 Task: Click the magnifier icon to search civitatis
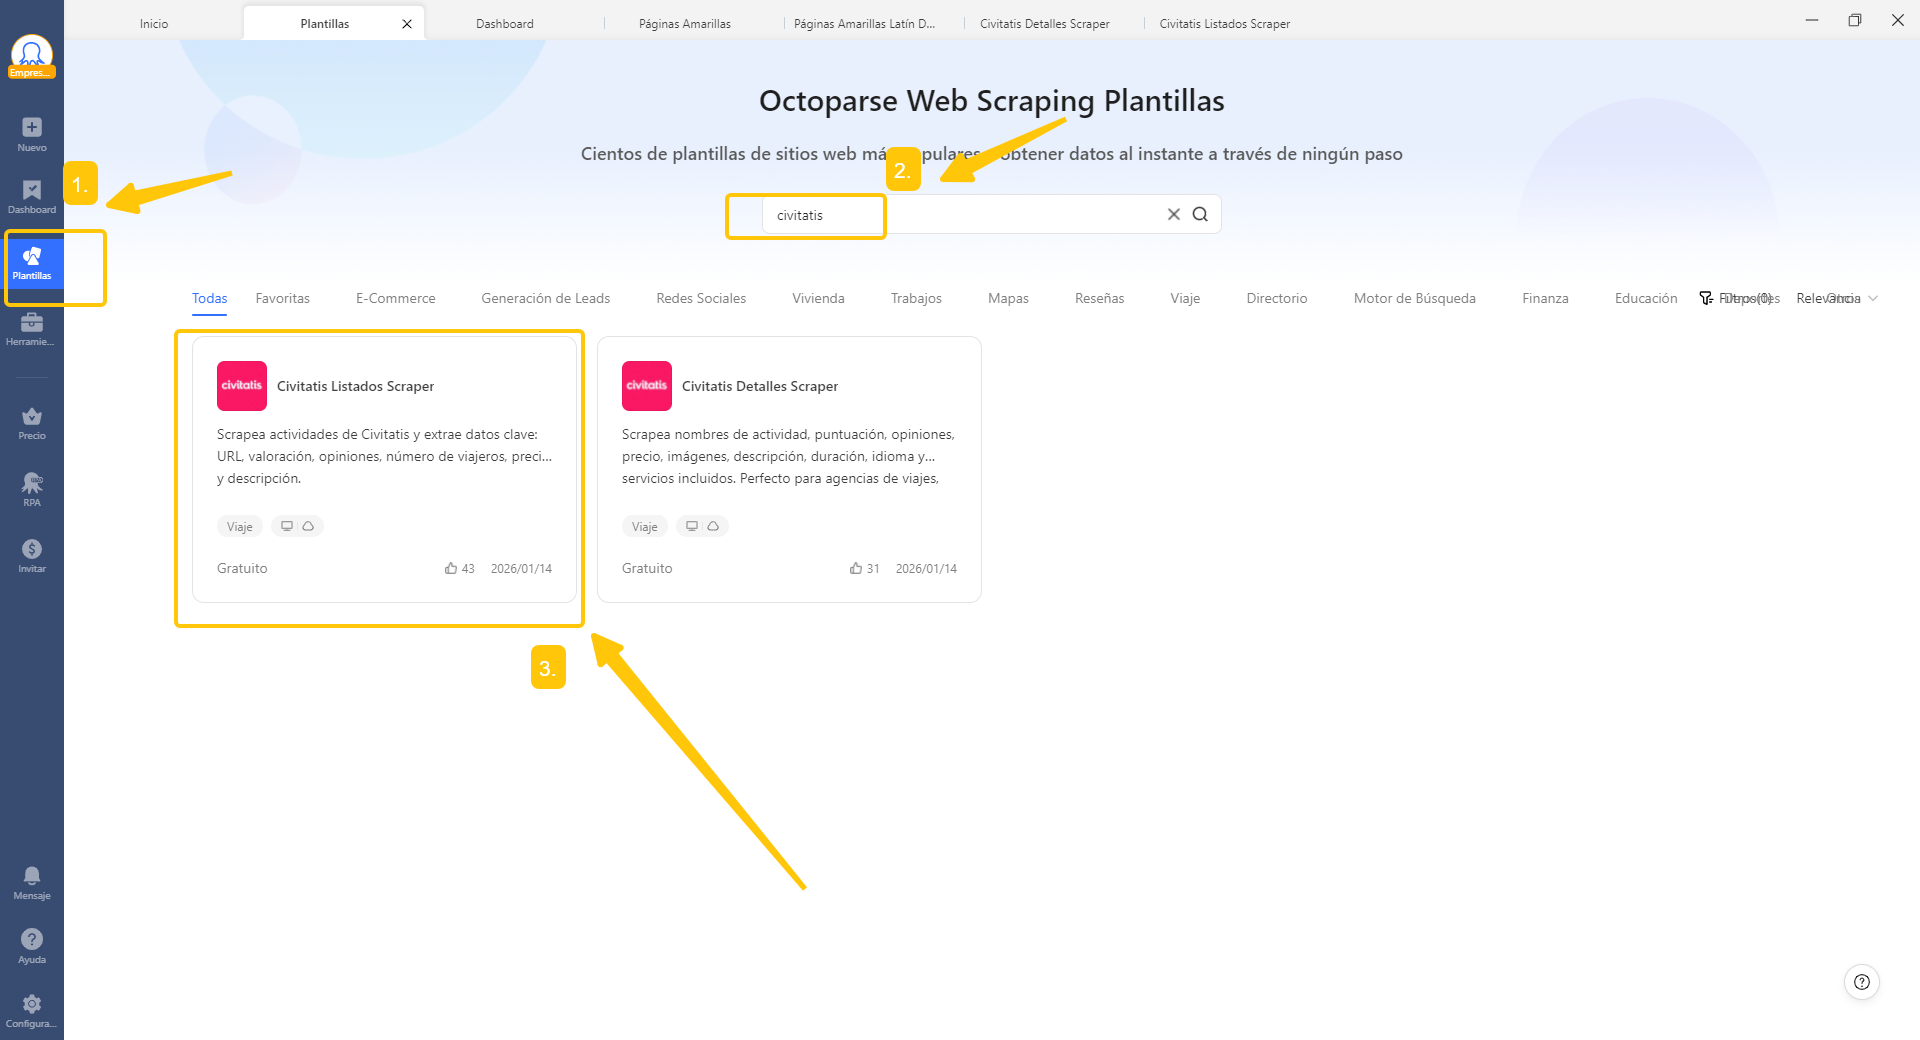[x=1200, y=214]
